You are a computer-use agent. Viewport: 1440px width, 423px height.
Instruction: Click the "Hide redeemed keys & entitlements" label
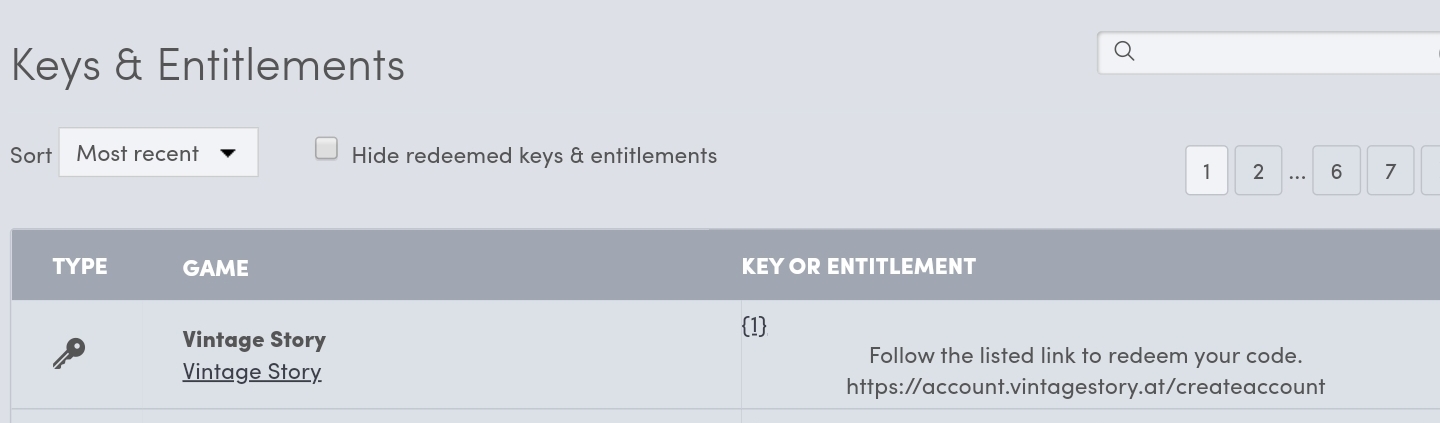(534, 155)
